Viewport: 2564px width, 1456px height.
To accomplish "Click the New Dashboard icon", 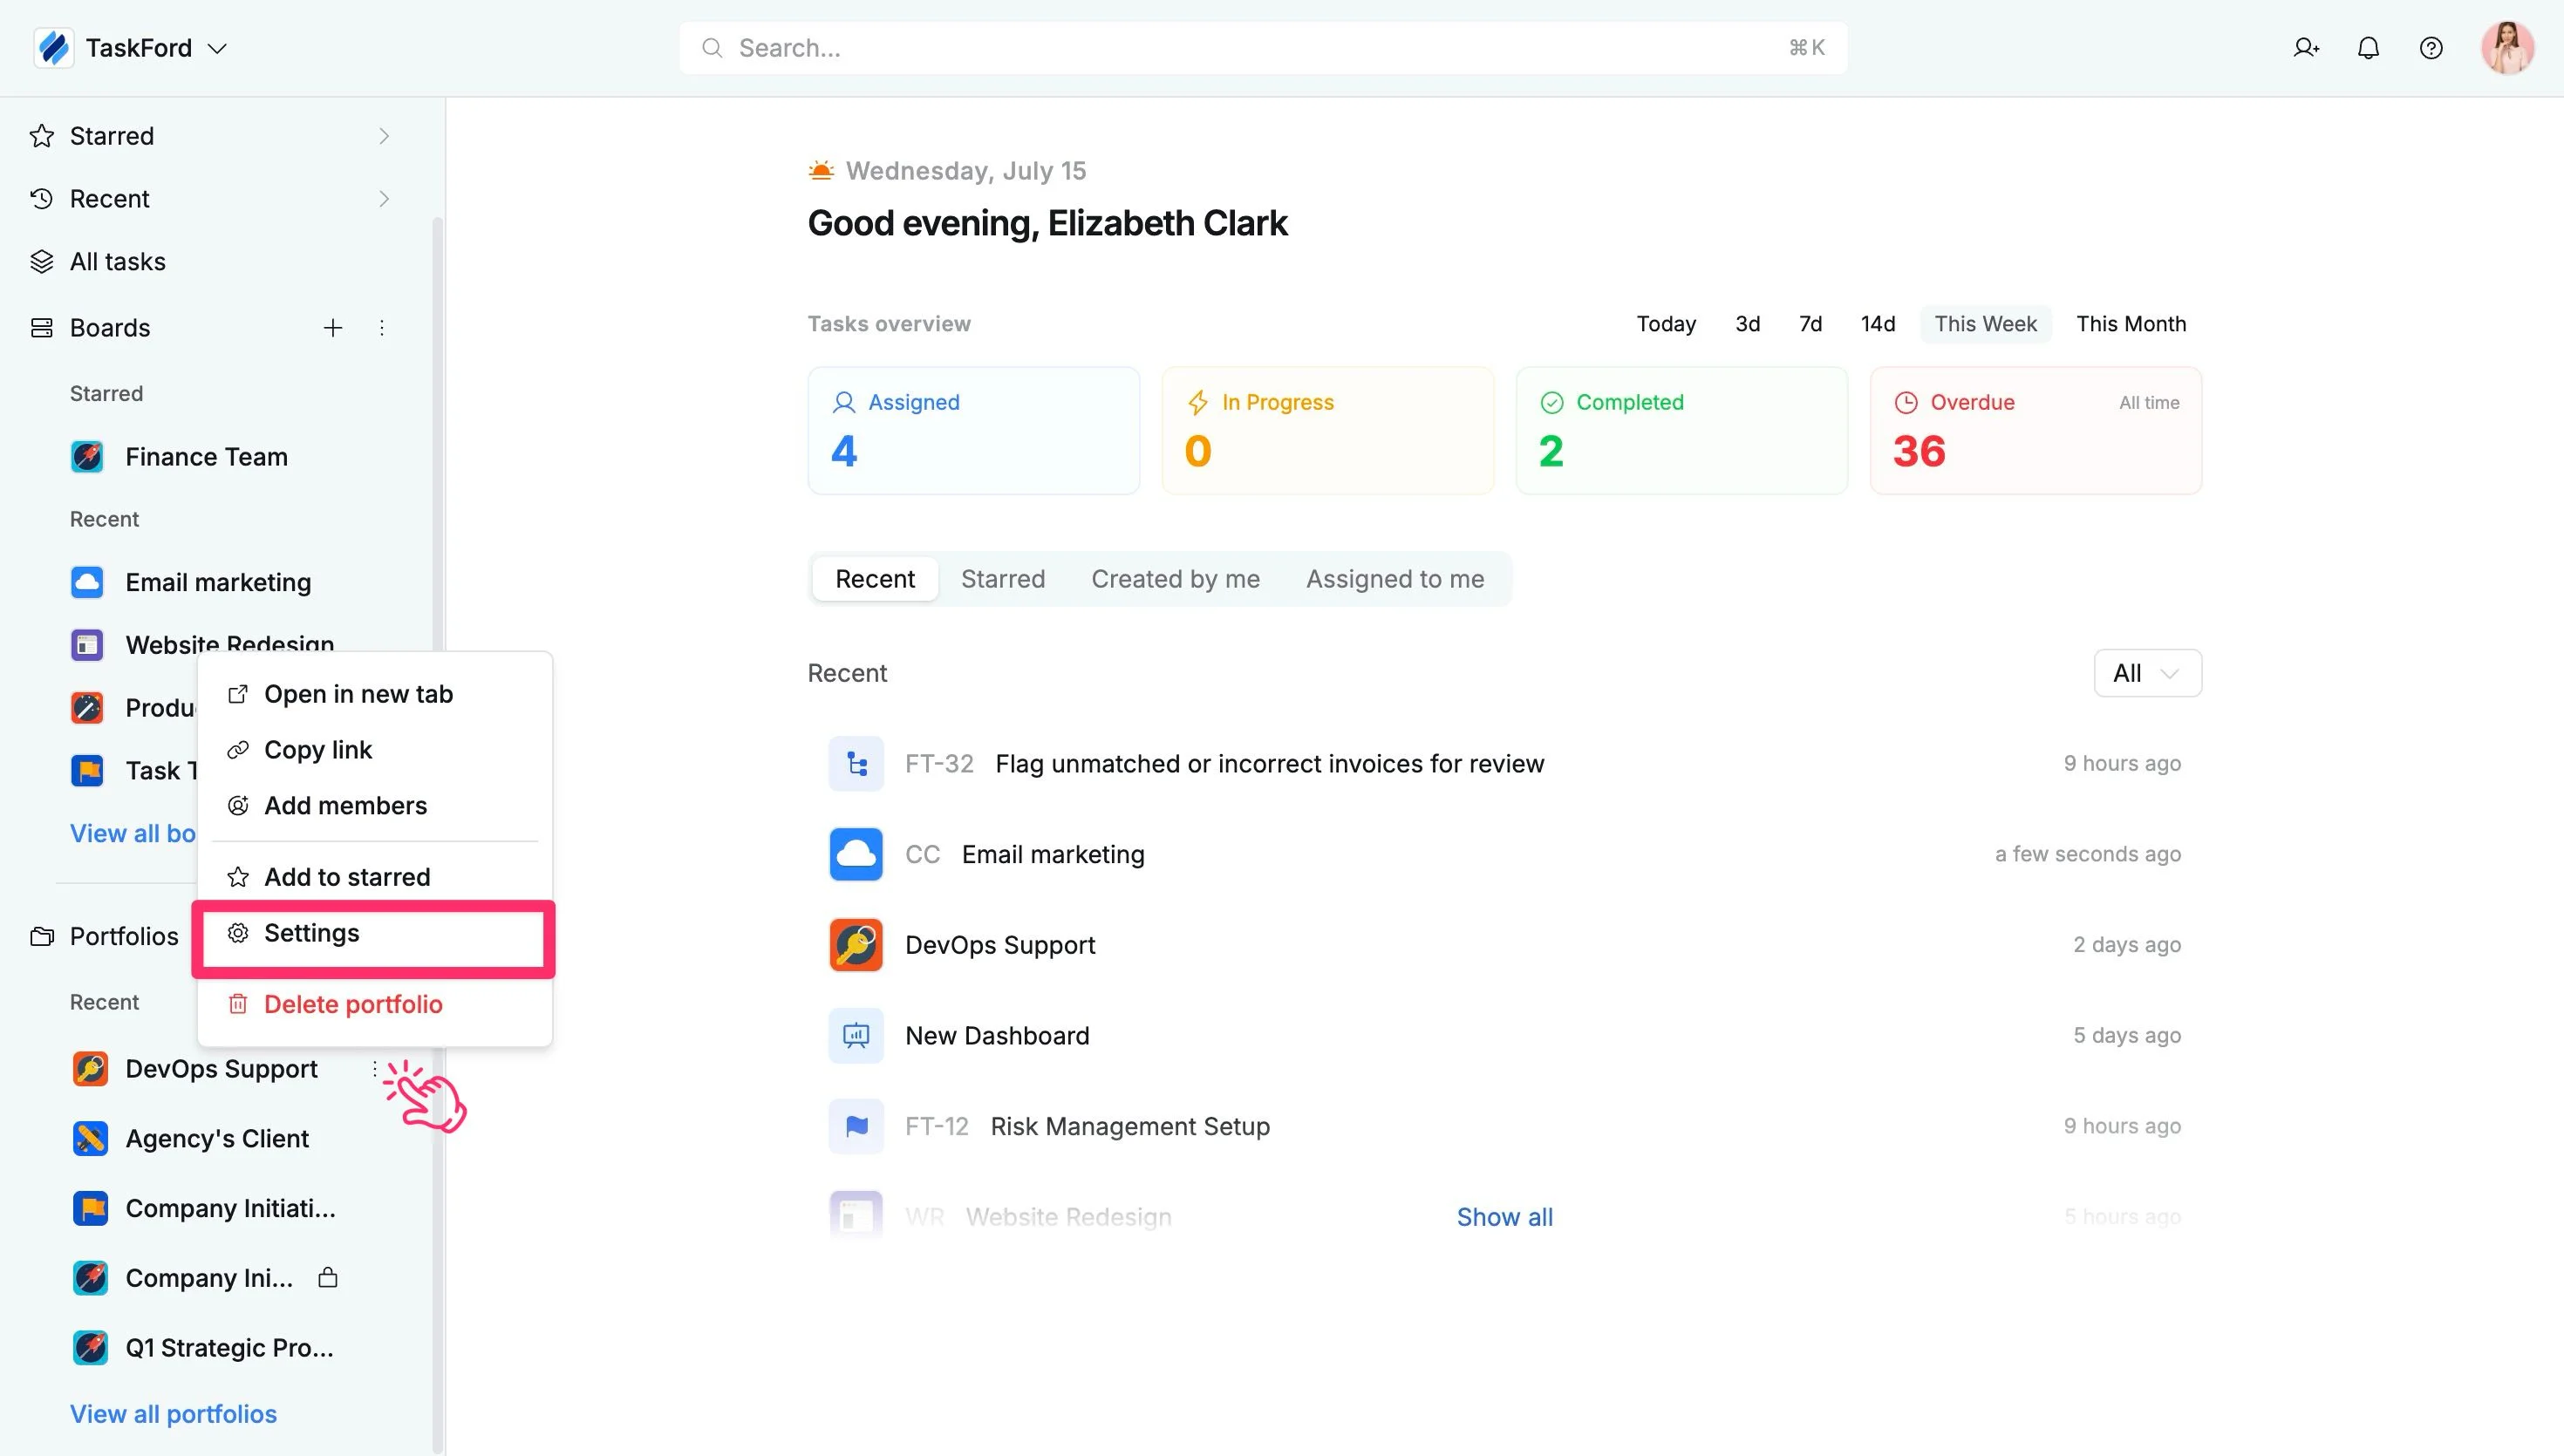I will point(856,1036).
